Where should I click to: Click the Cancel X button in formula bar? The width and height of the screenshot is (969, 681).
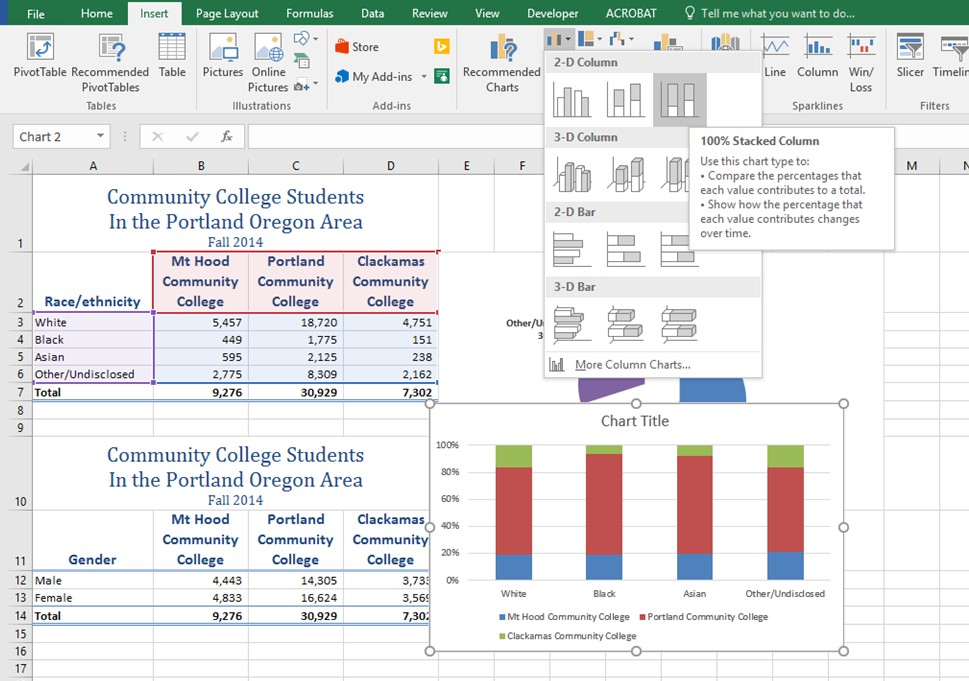(158, 137)
